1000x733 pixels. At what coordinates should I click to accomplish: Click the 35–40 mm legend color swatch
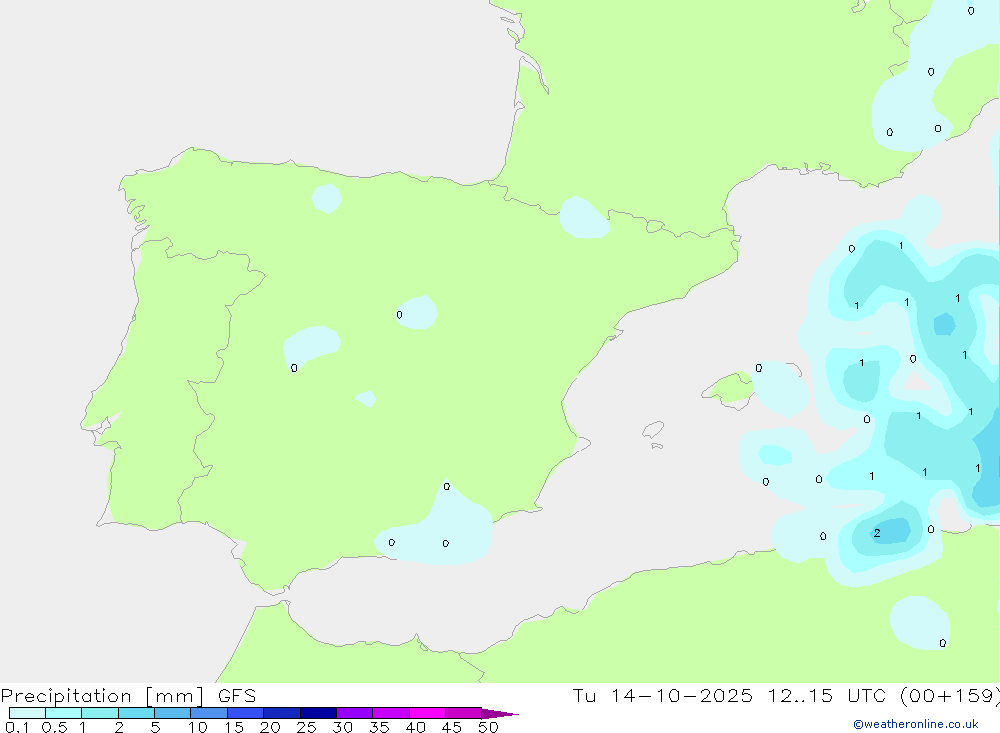(x=390, y=713)
